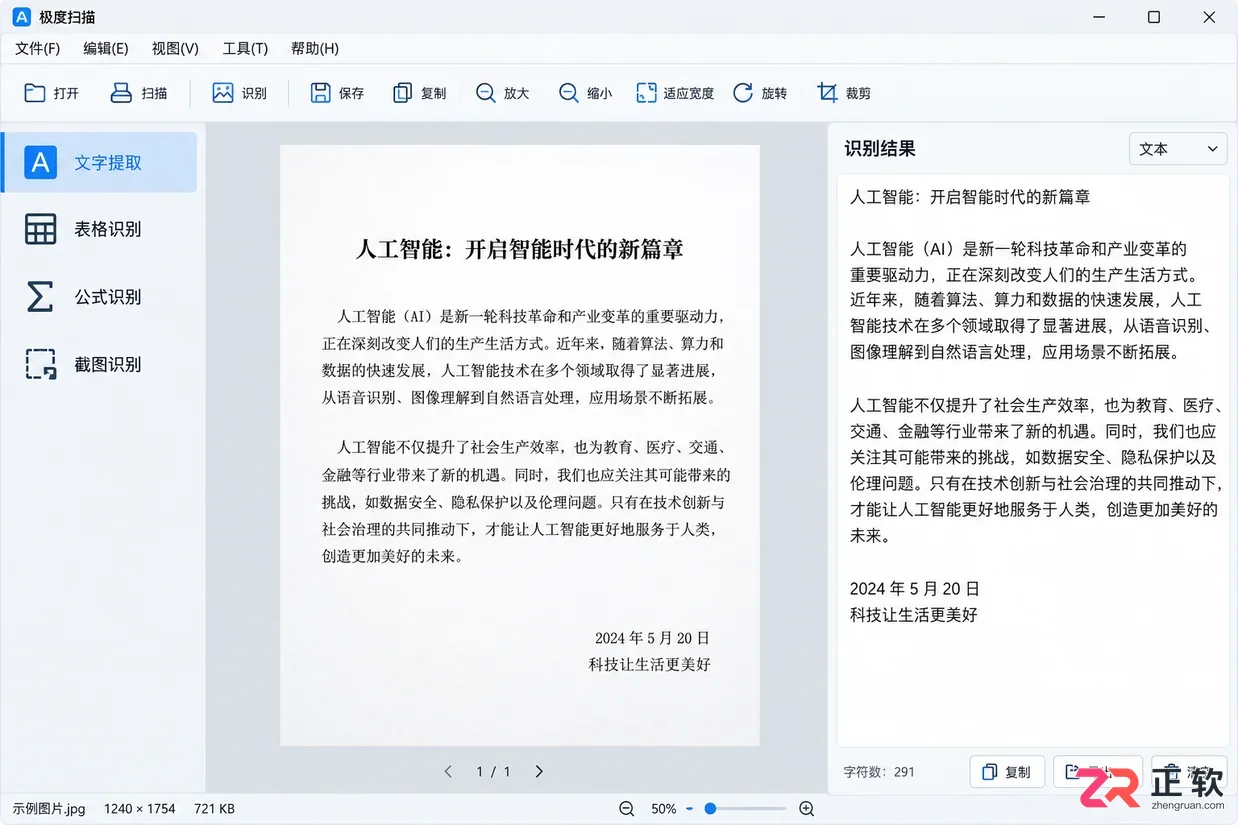Start a scan with 扫描 button

[x=138, y=93]
